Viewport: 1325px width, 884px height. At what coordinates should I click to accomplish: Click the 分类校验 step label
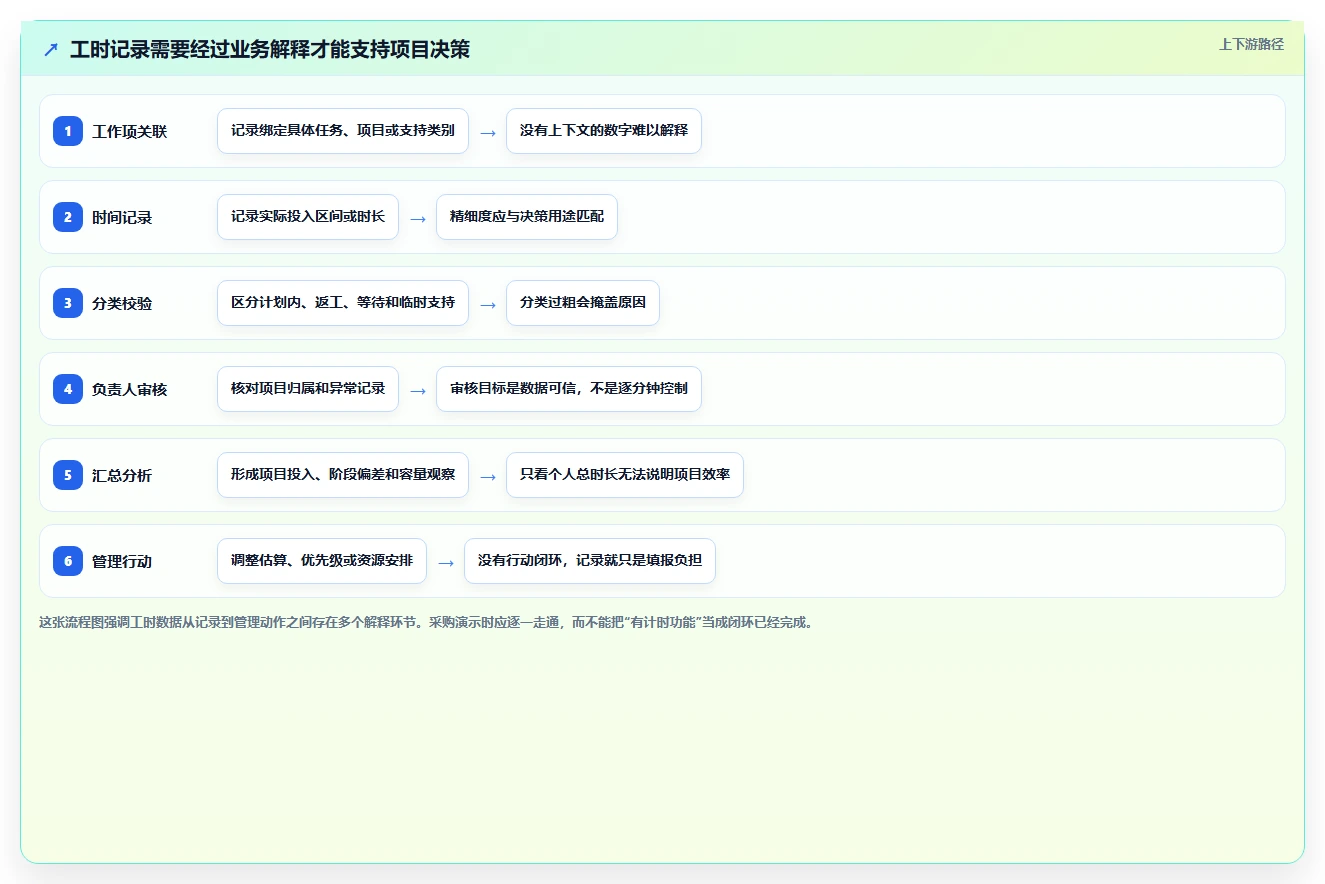pos(122,303)
